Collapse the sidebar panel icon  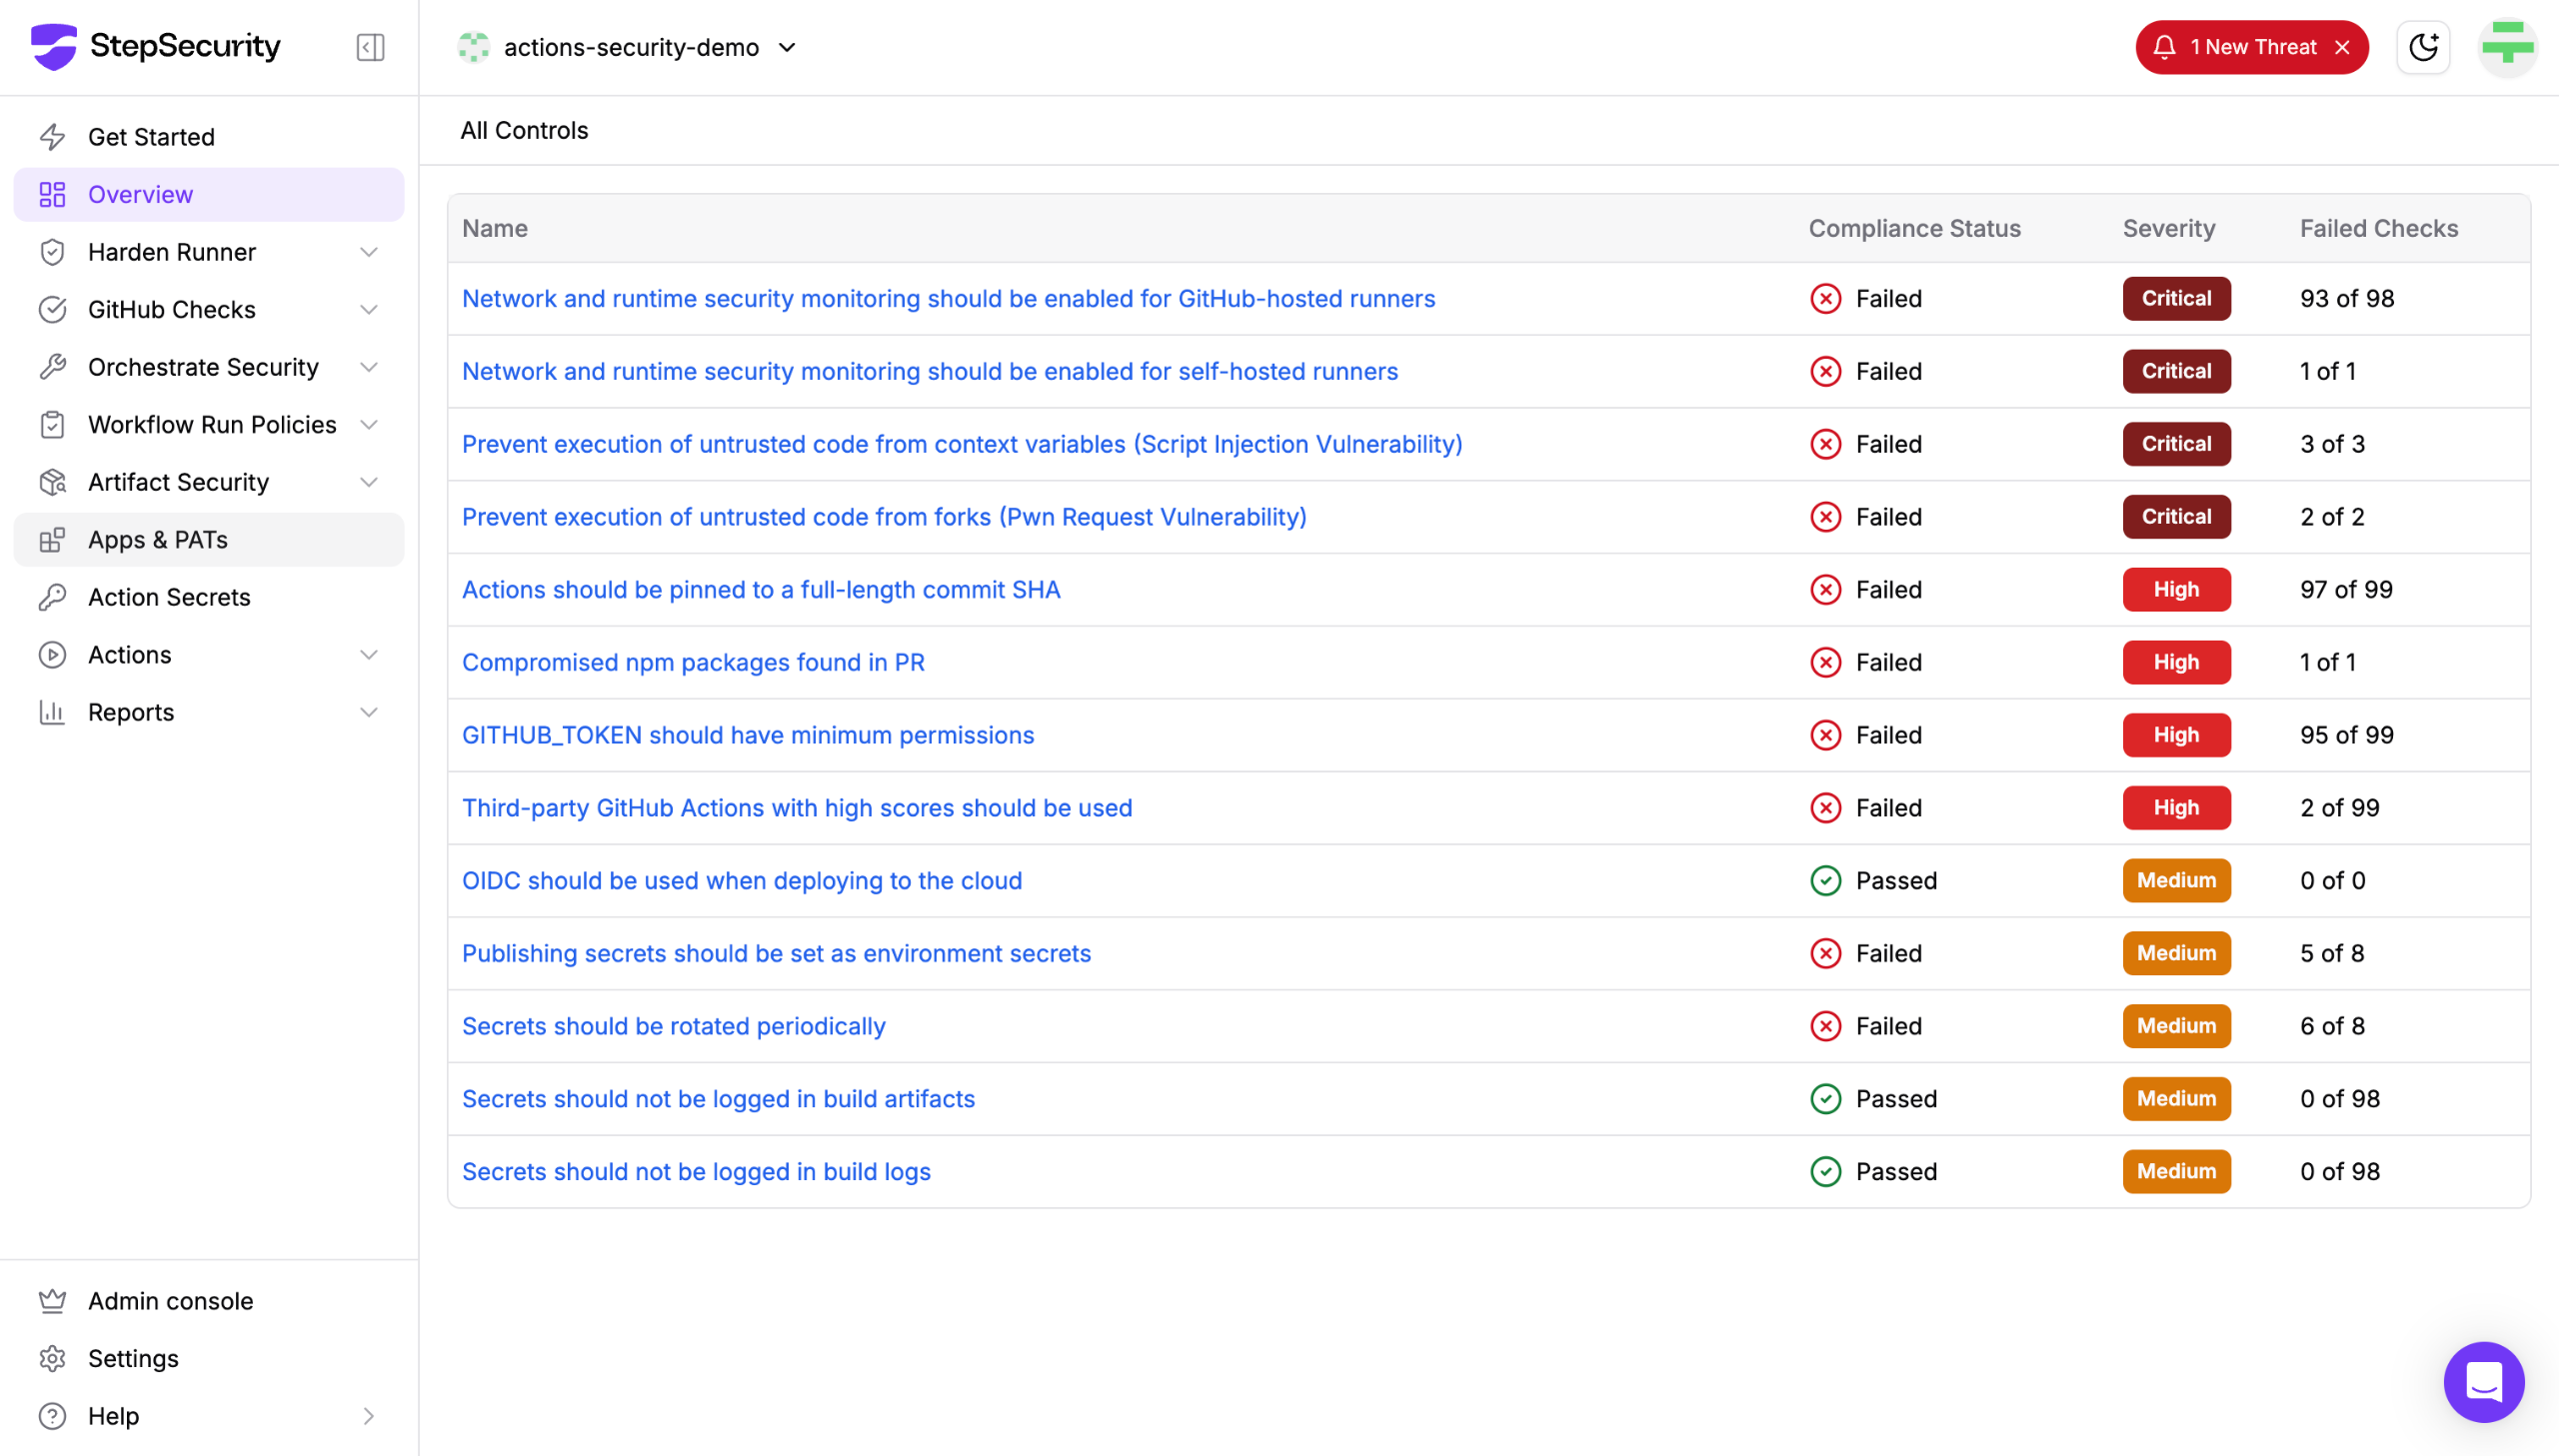pyautogui.click(x=370, y=47)
